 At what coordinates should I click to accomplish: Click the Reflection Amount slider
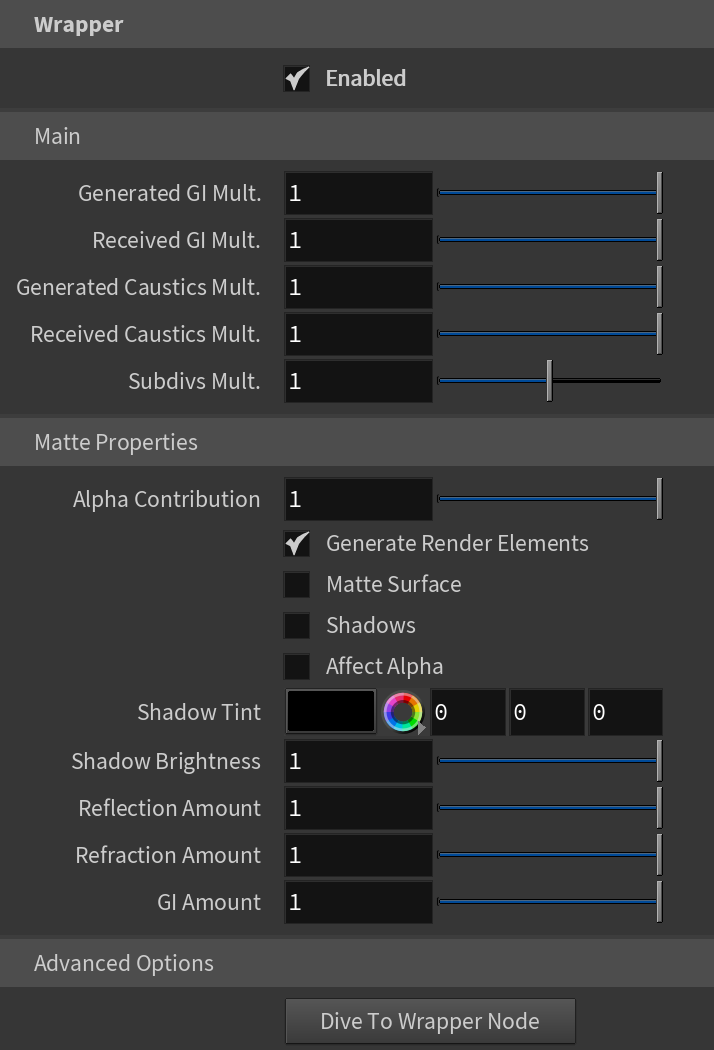pyautogui.click(x=549, y=808)
